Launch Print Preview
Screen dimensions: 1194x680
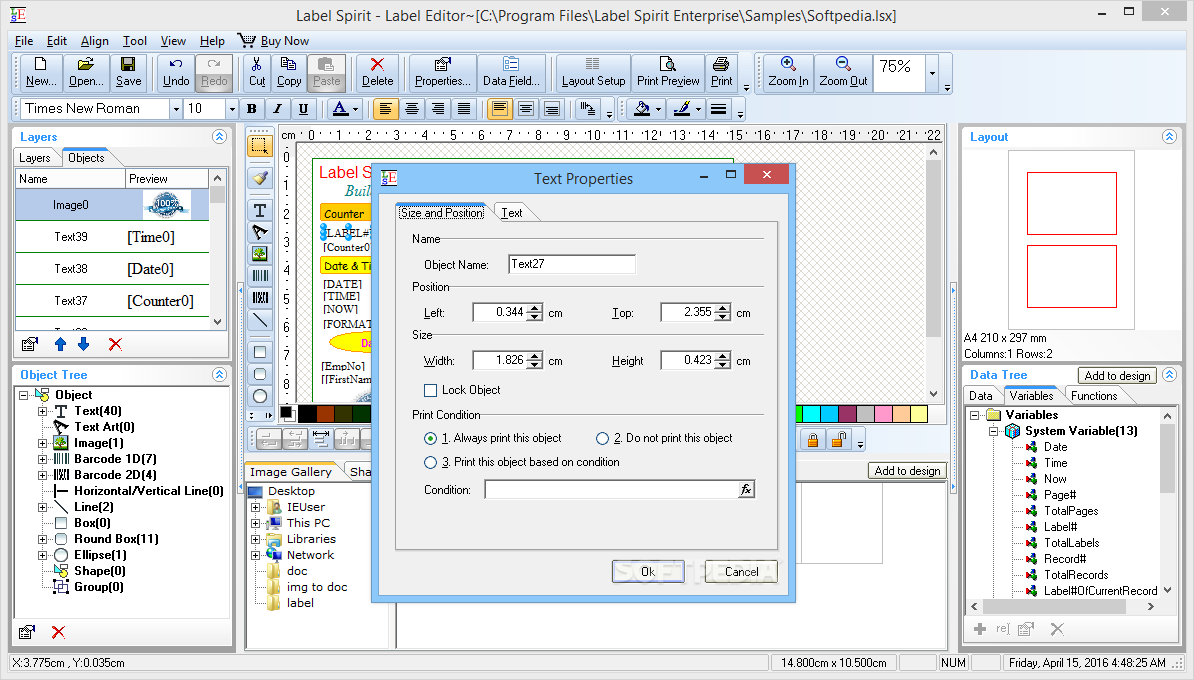(668, 72)
